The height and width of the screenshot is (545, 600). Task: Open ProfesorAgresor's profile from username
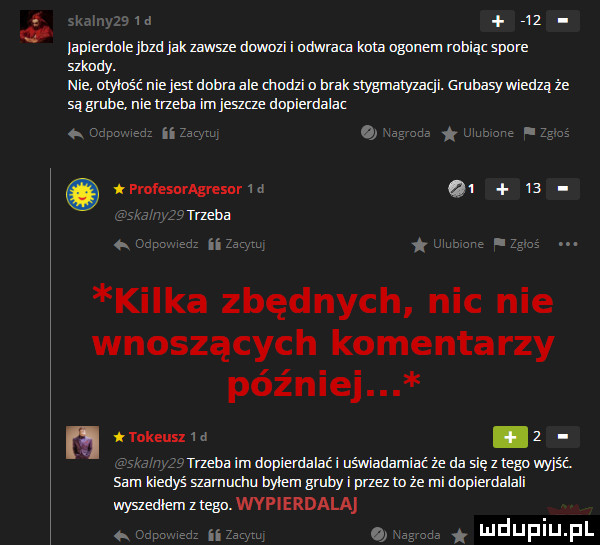pos(185,189)
